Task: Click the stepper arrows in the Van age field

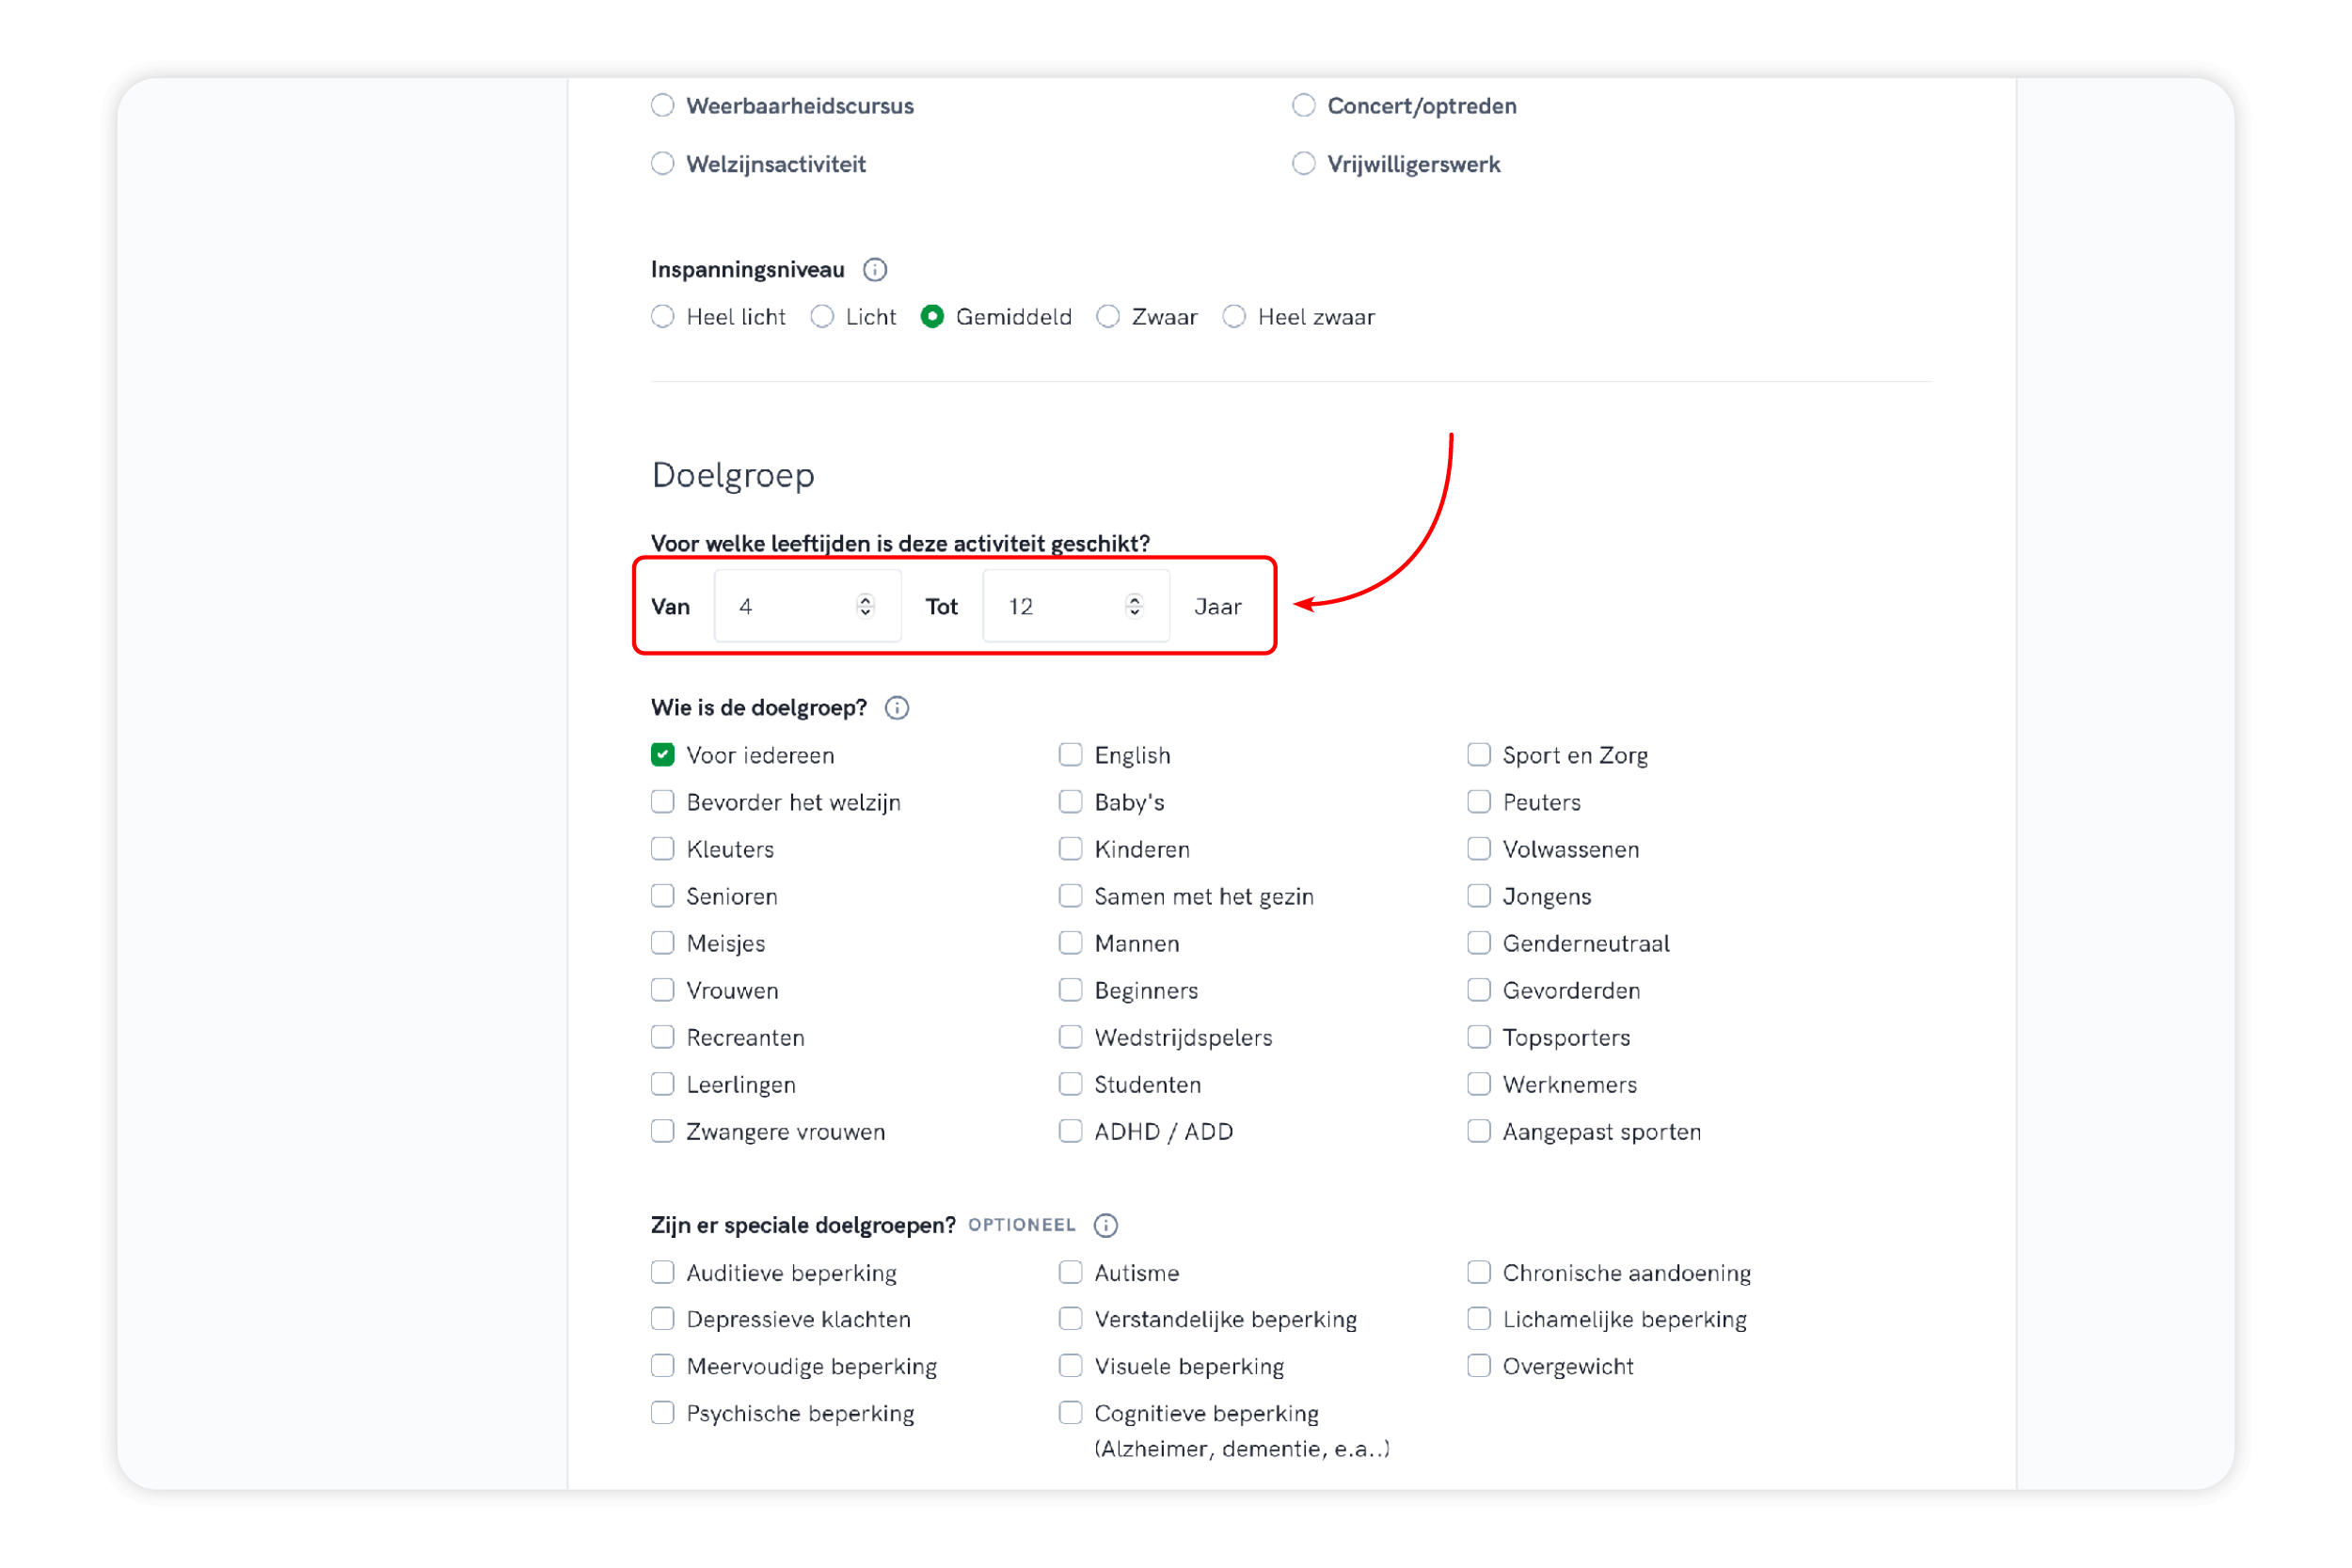Action: click(x=865, y=606)
